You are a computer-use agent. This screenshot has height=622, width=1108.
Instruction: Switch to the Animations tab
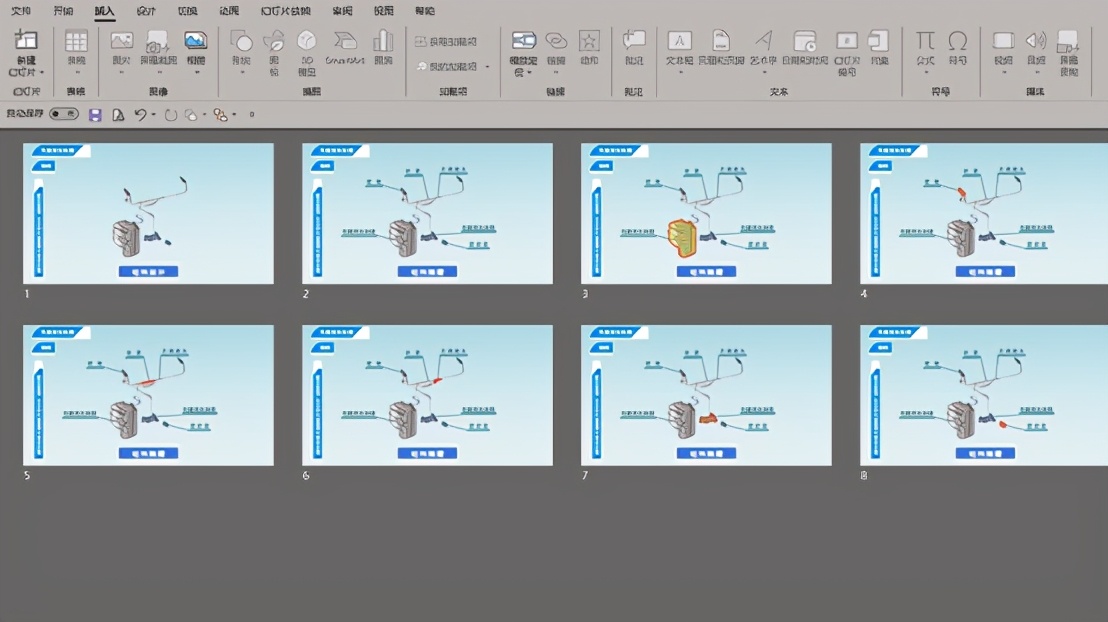(229, 11)
